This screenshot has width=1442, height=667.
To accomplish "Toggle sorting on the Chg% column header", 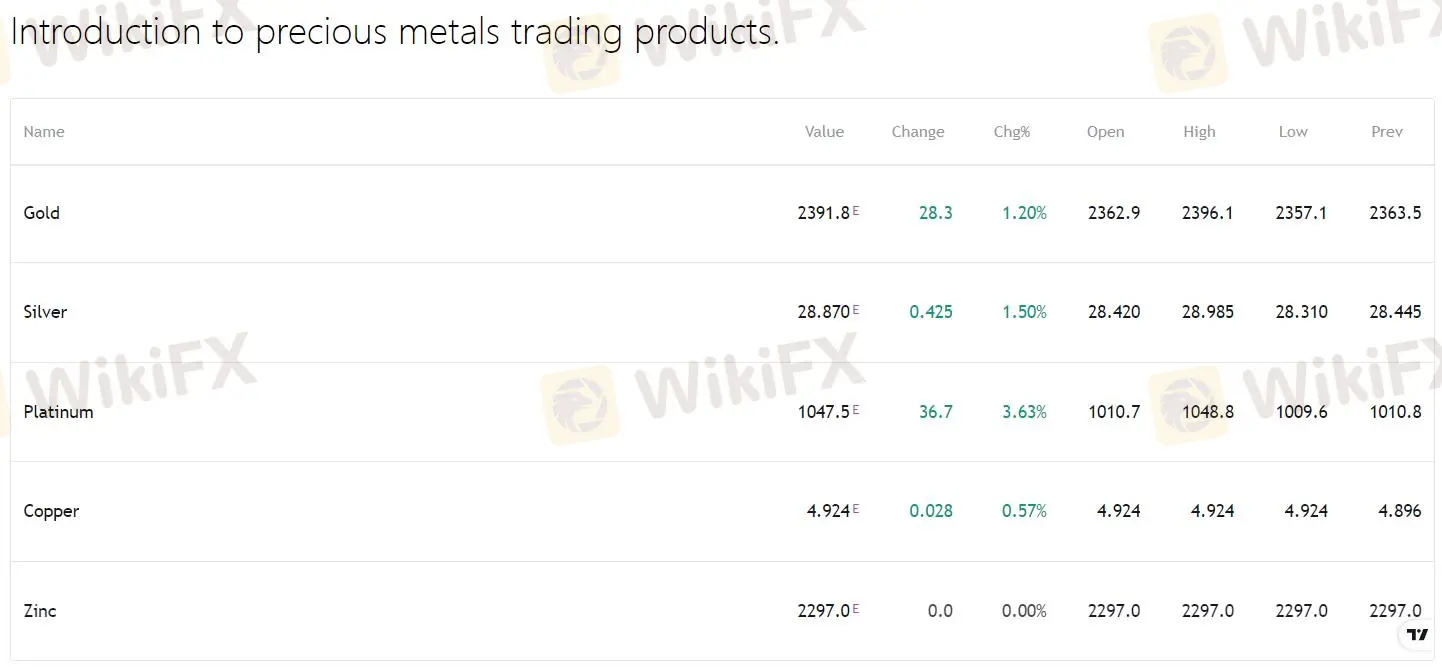I will point(1011,131).
